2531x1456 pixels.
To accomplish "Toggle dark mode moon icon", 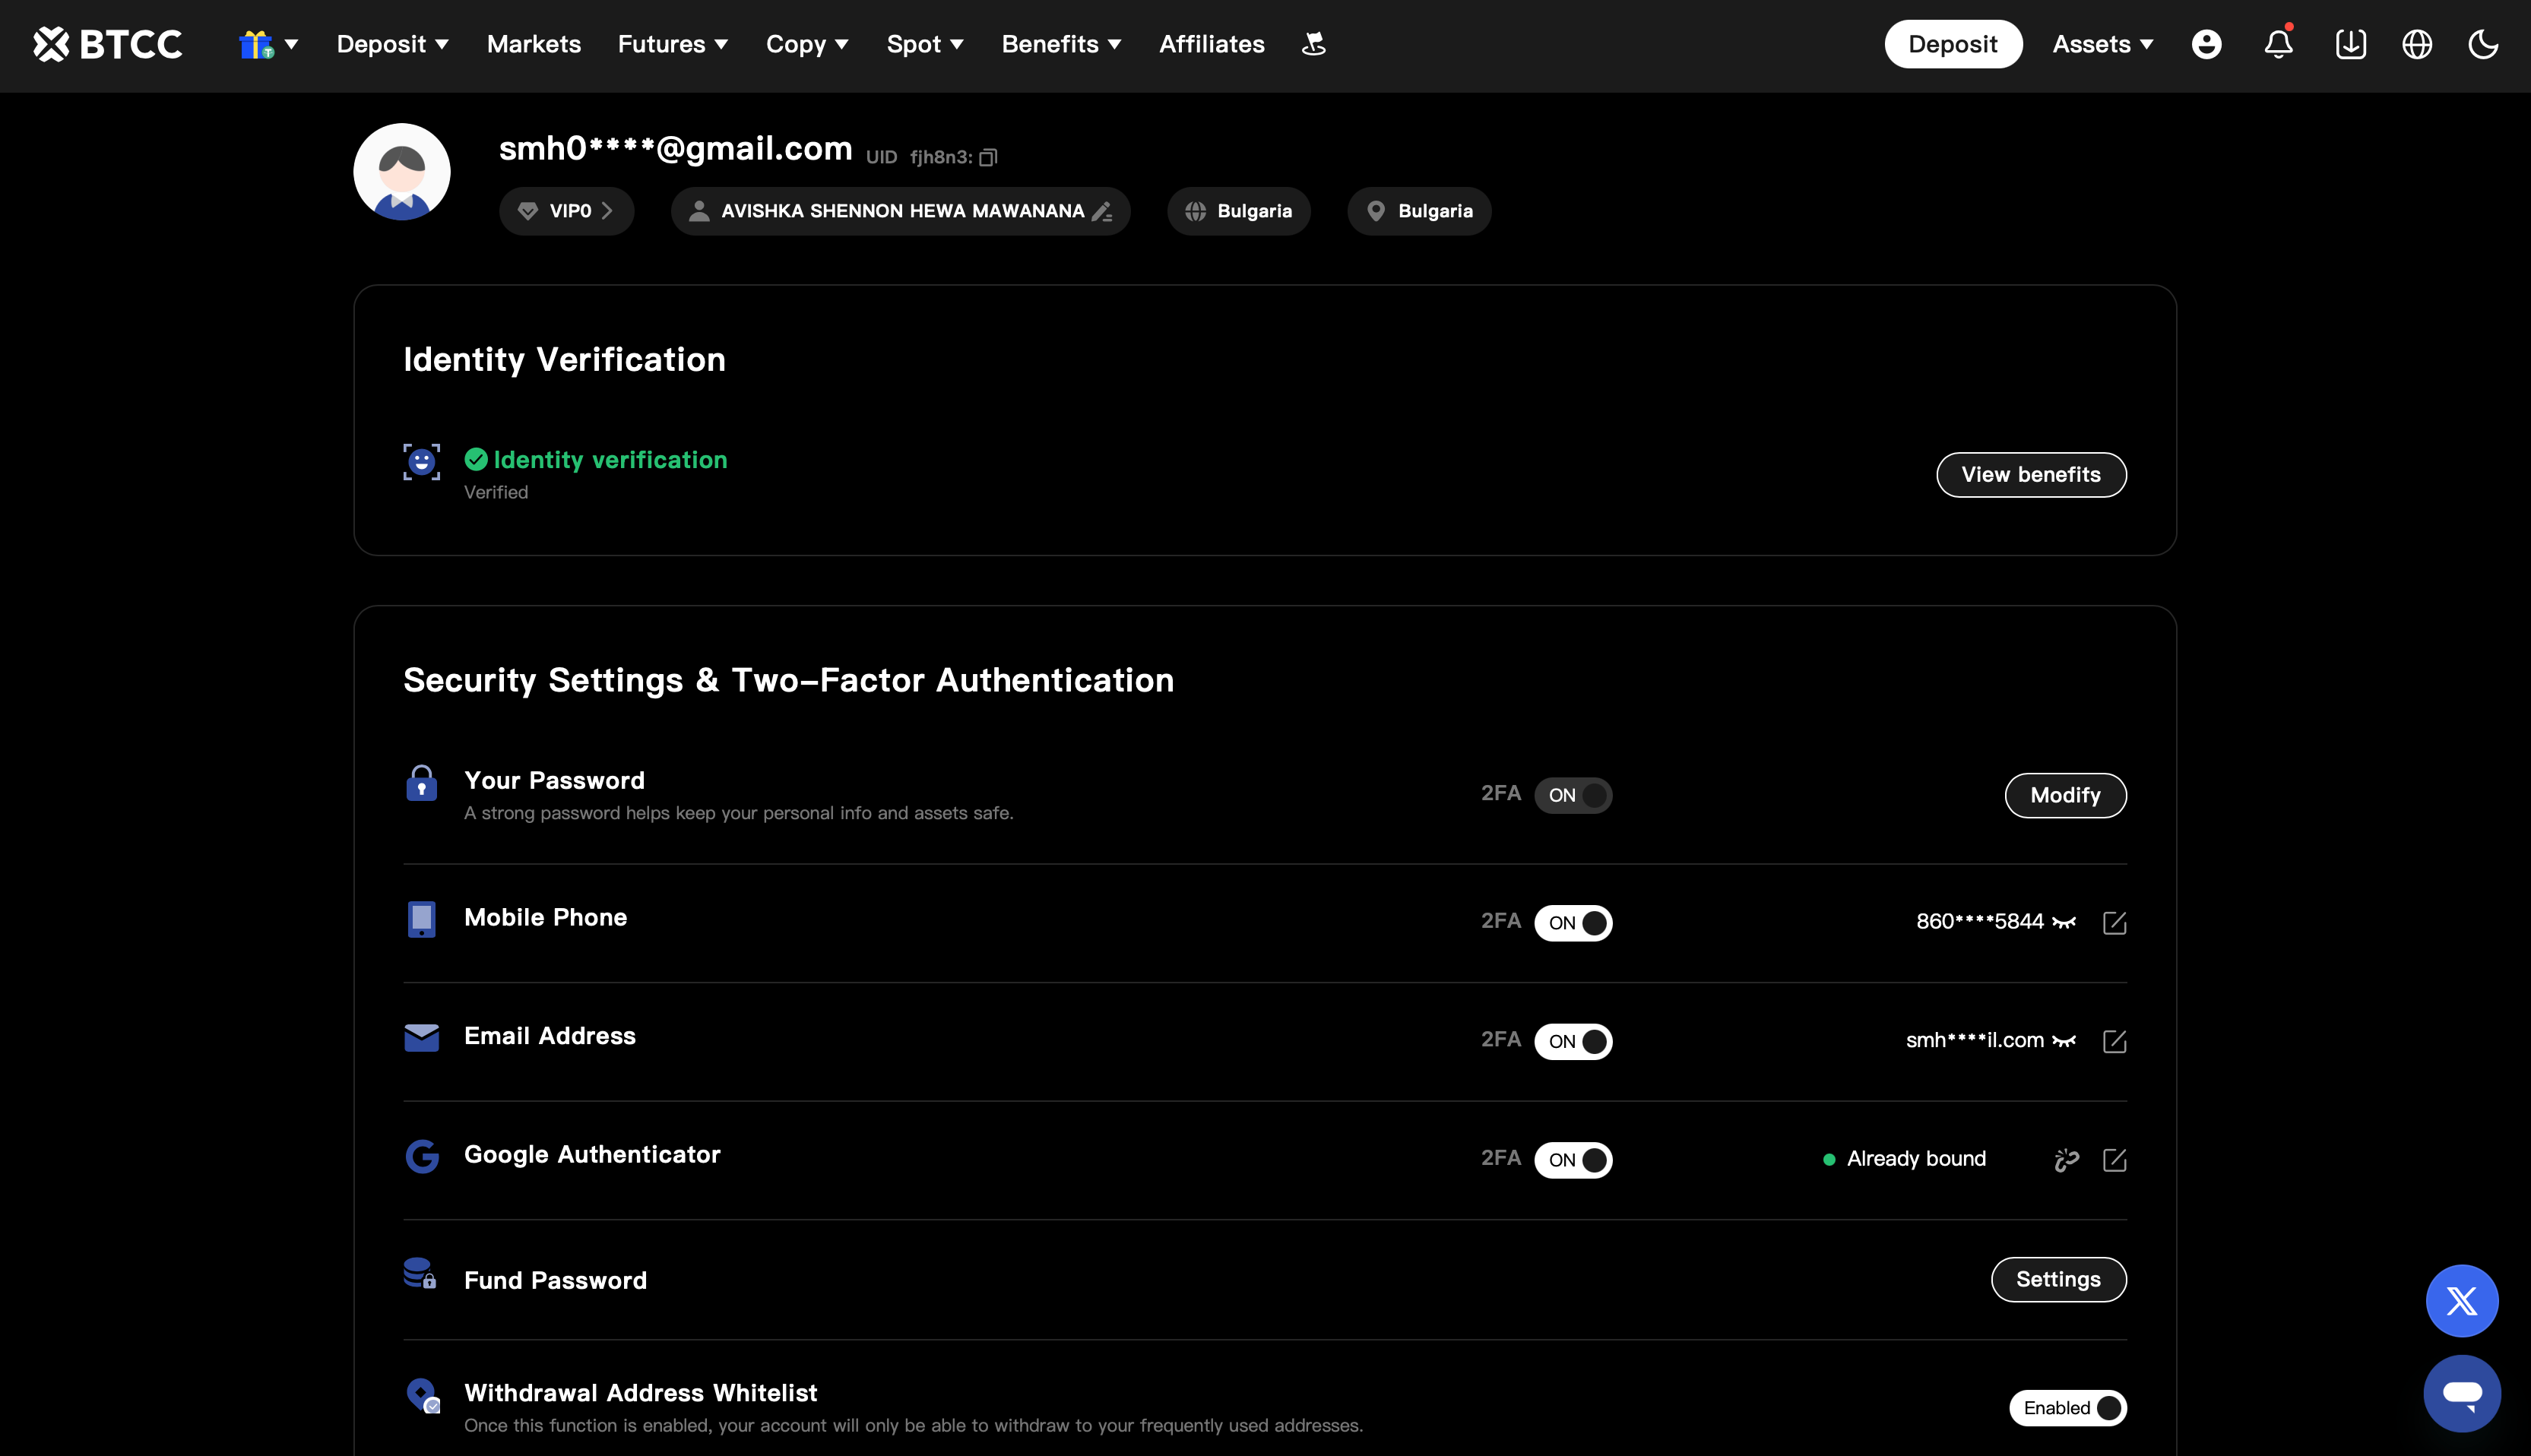I will 2483,44.
